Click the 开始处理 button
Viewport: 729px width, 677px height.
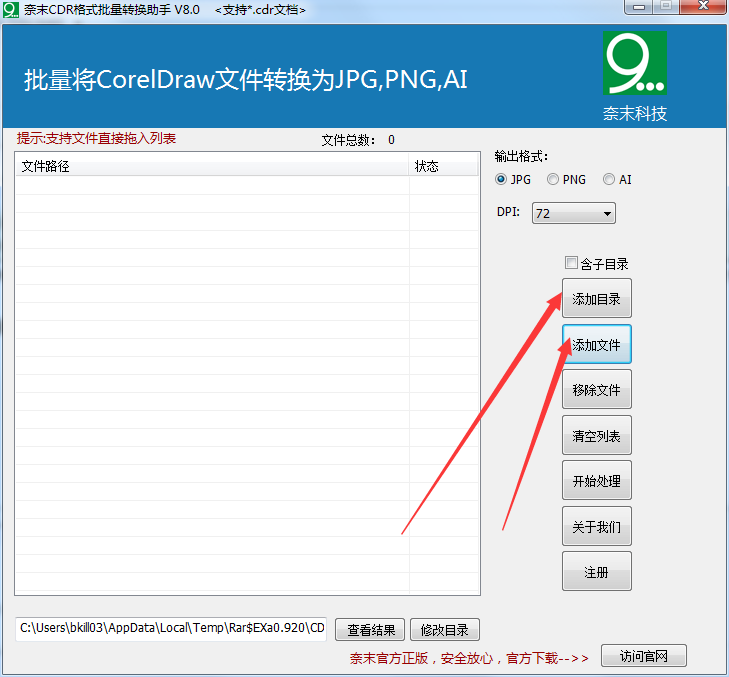pos(596,481)
